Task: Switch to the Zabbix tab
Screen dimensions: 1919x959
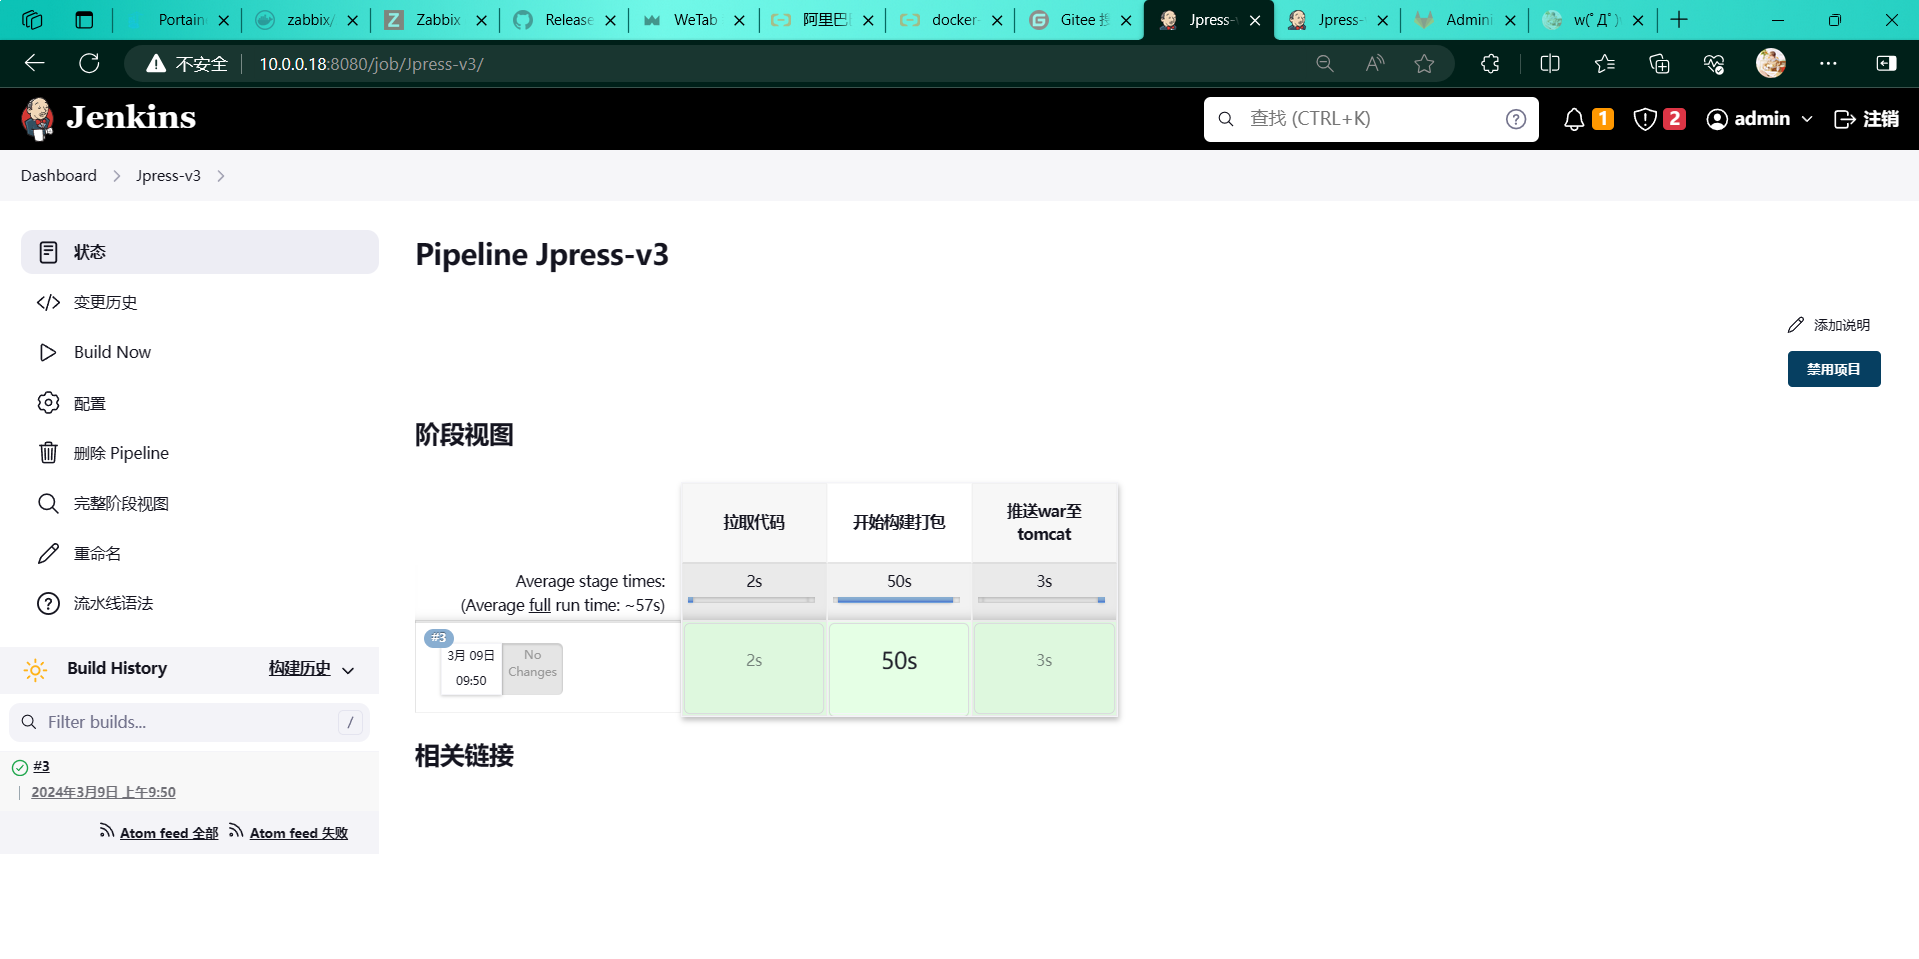Action: pyautogui.click(x=435, y=20)
